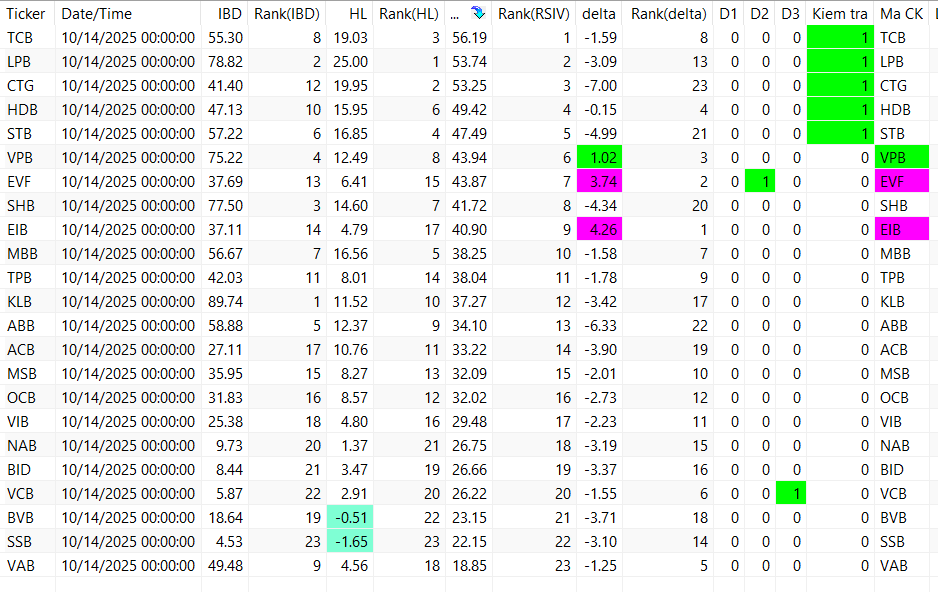The height and width of the screenshot is (592, 938).
Task: Click the HL value 8.57 in OCB row
Action: (x=354, y=397)
